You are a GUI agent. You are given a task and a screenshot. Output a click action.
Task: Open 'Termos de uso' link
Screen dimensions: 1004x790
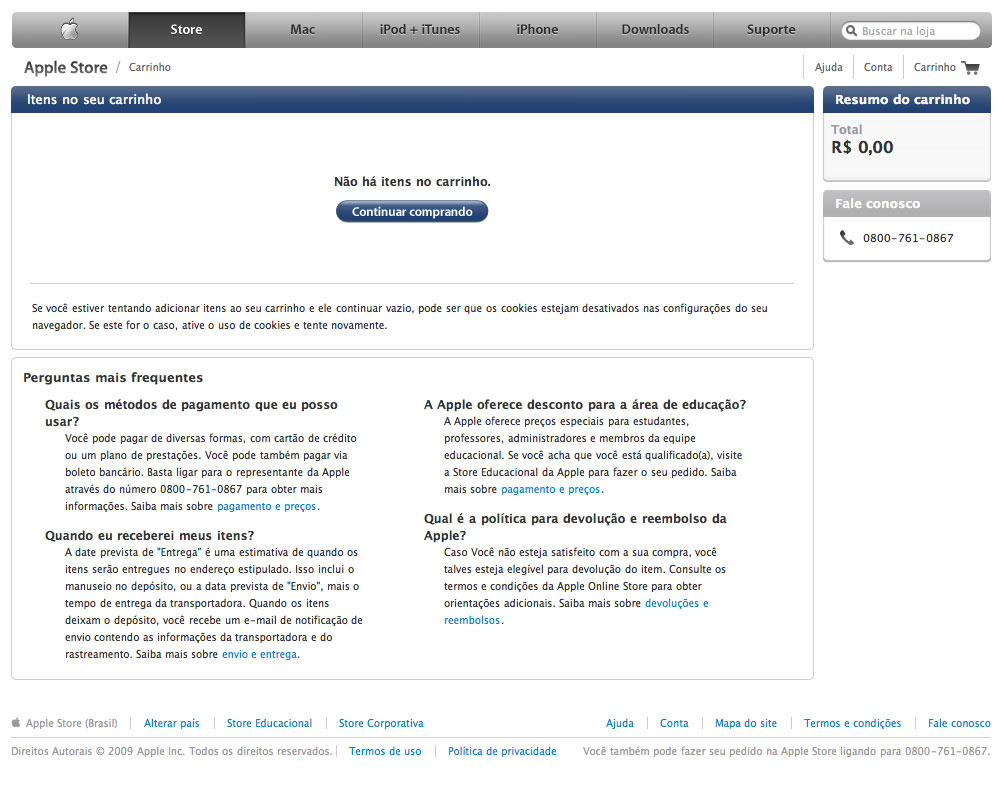[x=385, y=751]
